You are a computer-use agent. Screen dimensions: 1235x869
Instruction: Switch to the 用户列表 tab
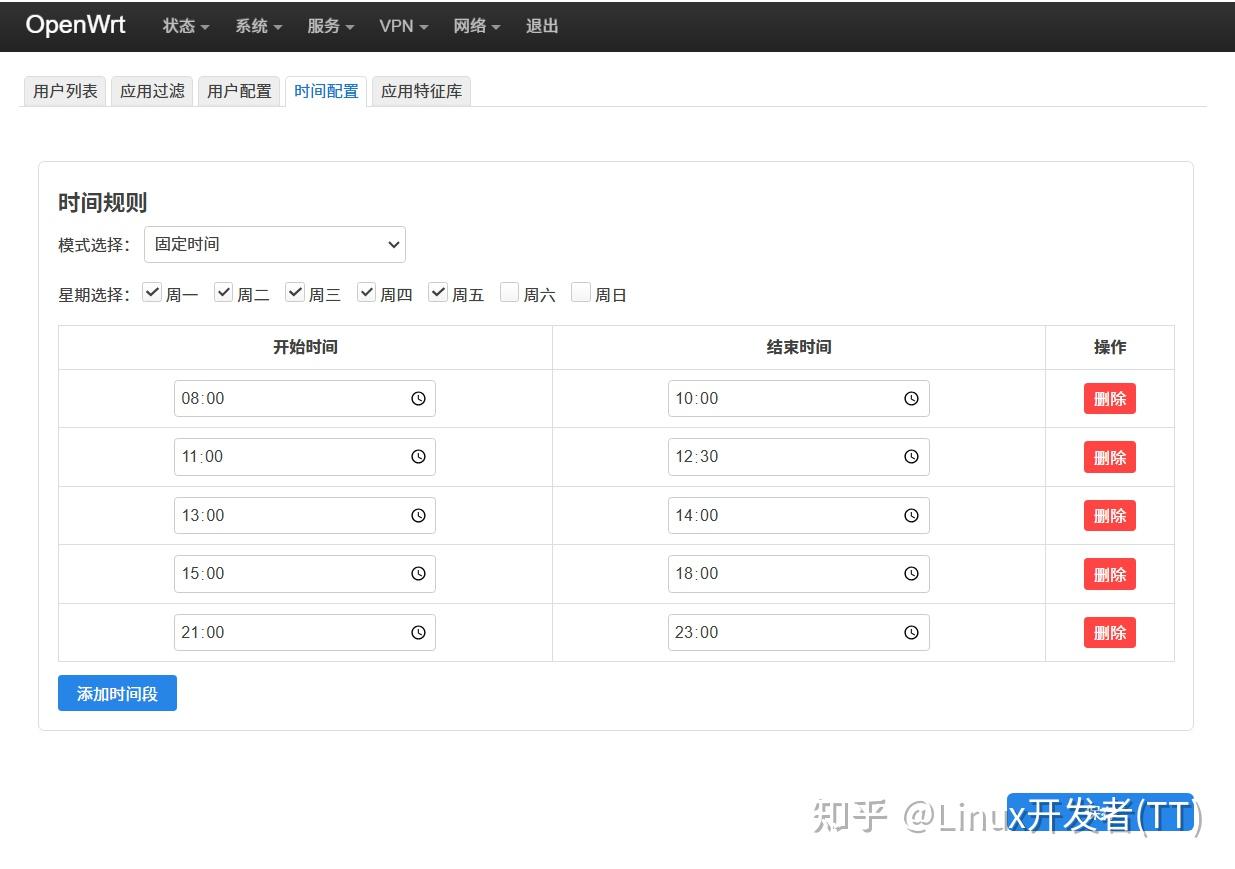point(65,91)
